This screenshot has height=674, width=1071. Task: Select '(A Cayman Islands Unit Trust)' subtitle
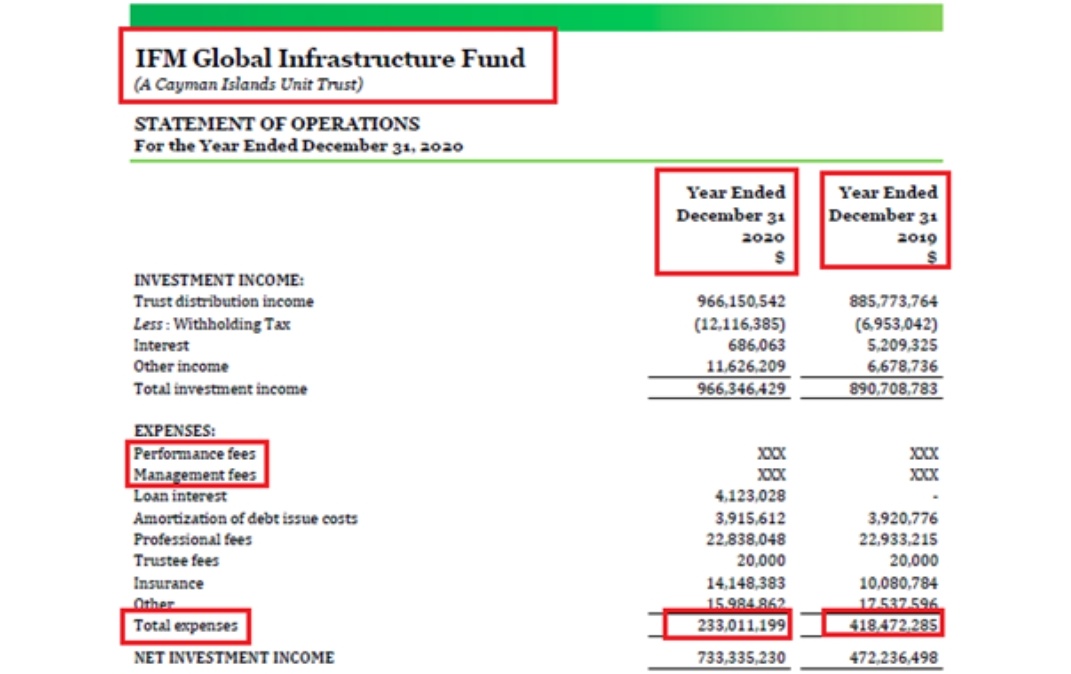click(249, 85)
